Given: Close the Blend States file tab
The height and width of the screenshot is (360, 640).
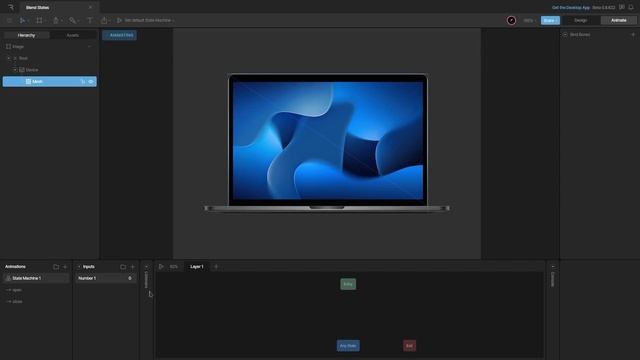Looking at the screenshot, I should click(x=90, y=7).
